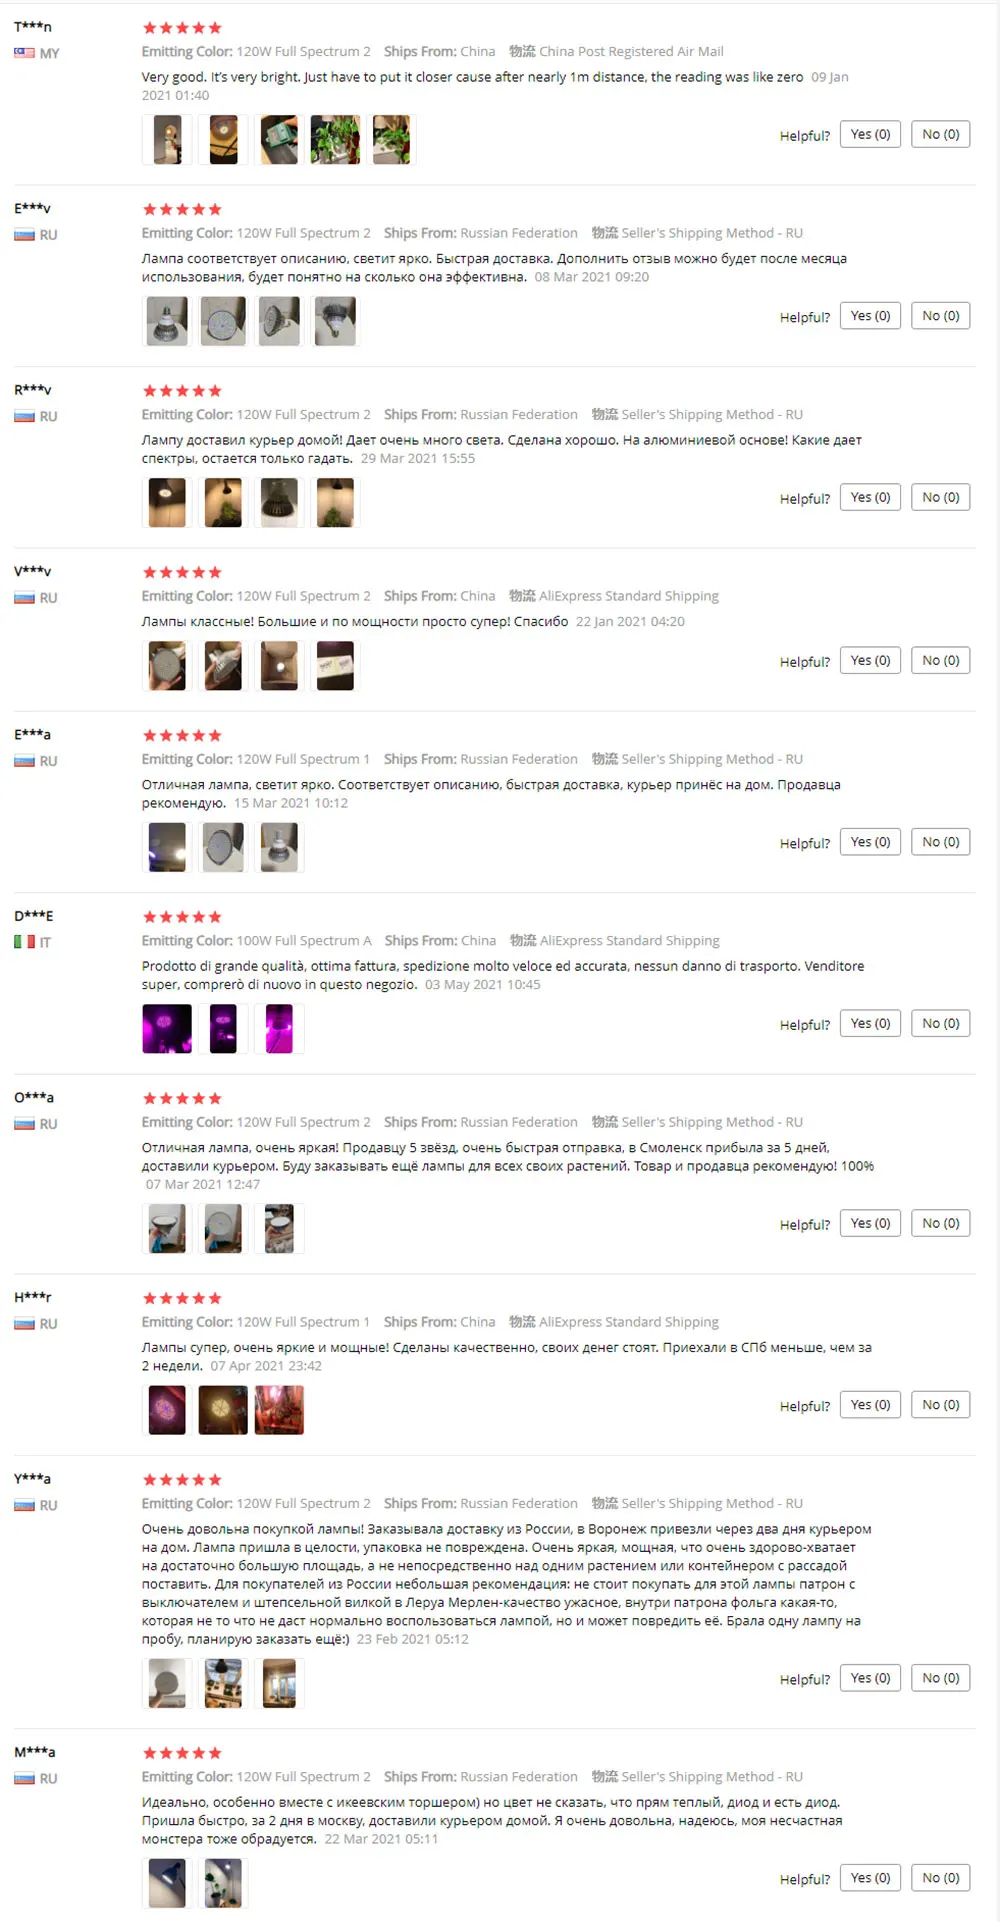Click the shipping icon in D***E's Italian review
The image size is (1000, 1922).
click(x=523, y=940)
